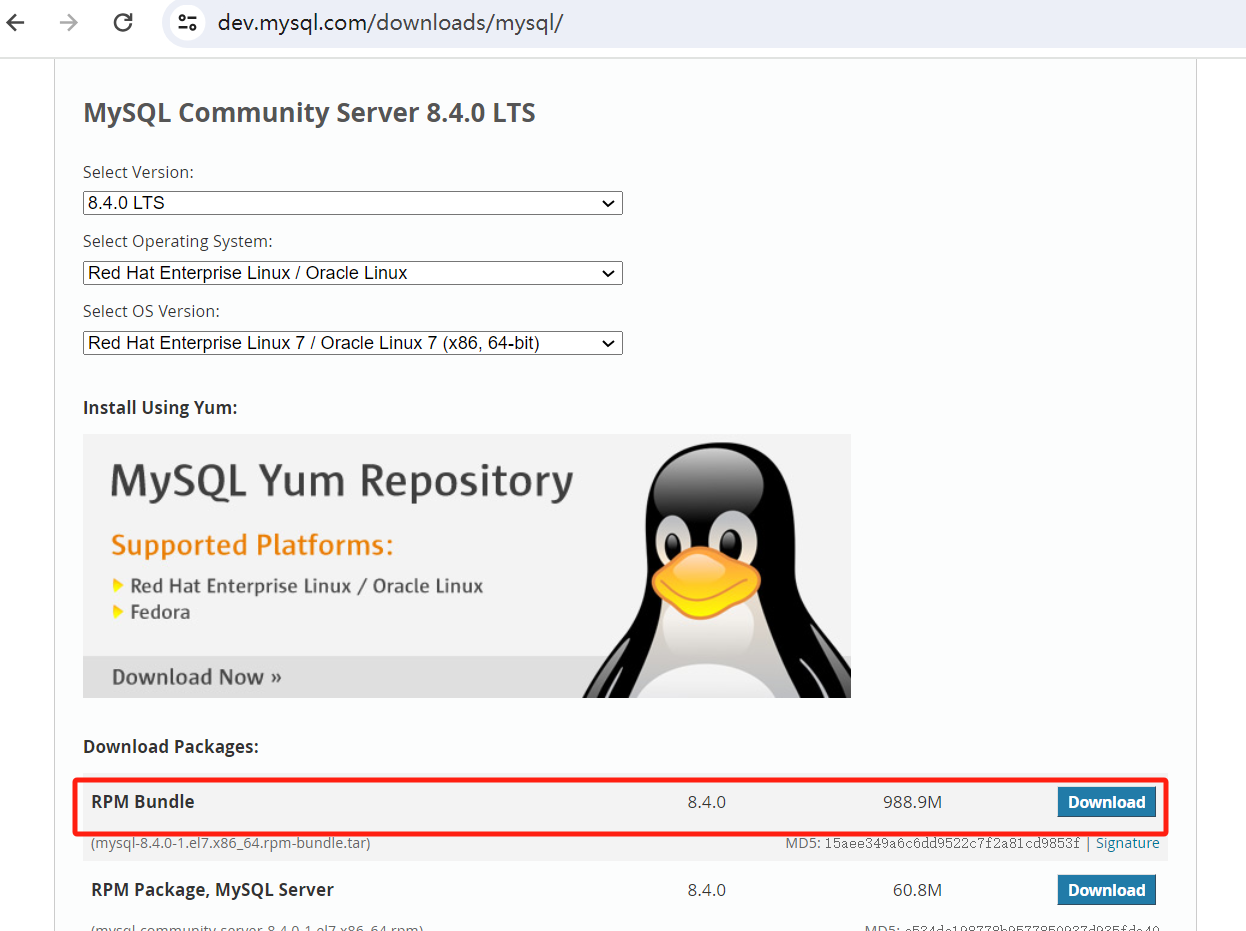The height and width of the screenshot is (931, 1246).
Task: Click the MySQL Community Server 8.4.0 heading
Action: (309, 112)
